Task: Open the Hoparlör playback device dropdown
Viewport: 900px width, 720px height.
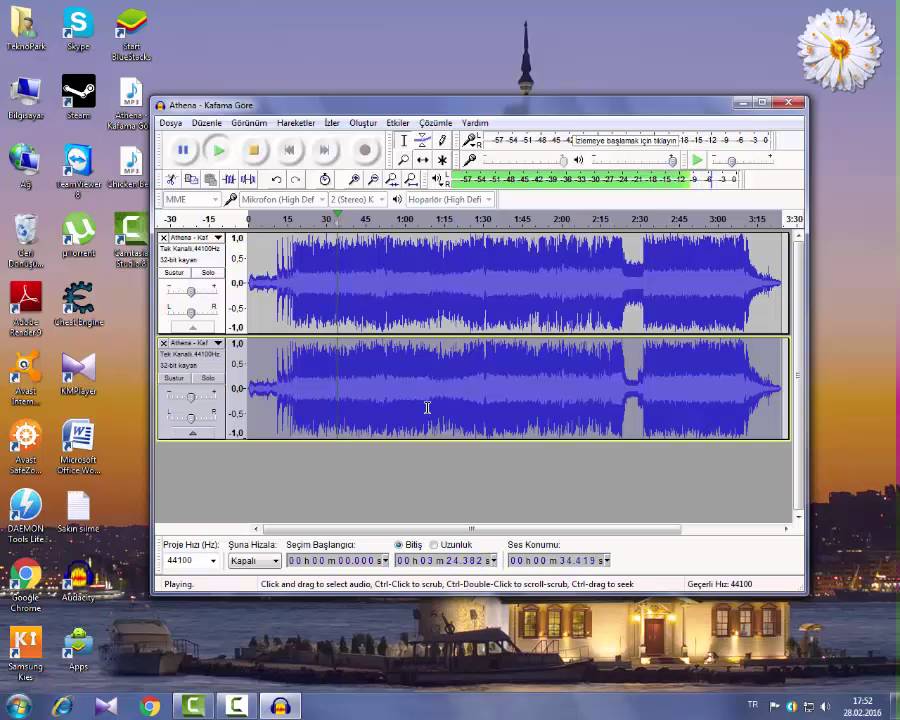Action: (450, 199)
